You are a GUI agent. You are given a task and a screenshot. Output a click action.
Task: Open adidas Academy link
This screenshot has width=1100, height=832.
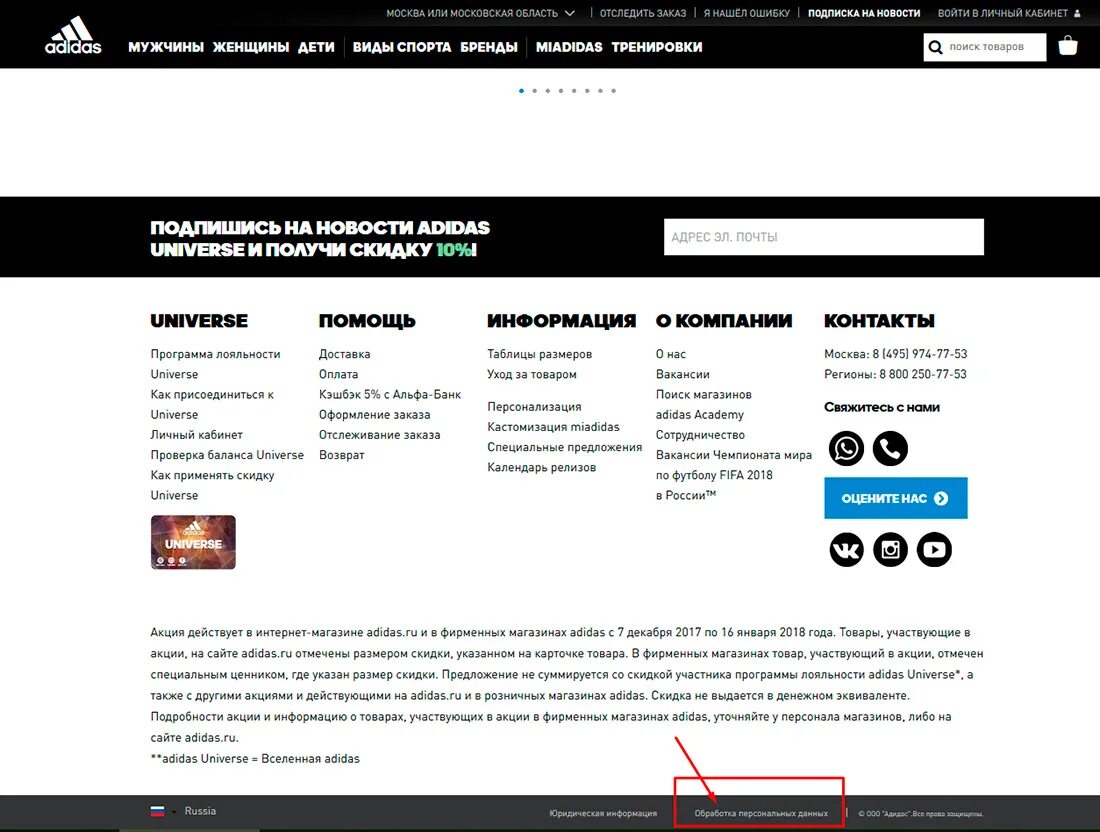(x=699, y=415)
